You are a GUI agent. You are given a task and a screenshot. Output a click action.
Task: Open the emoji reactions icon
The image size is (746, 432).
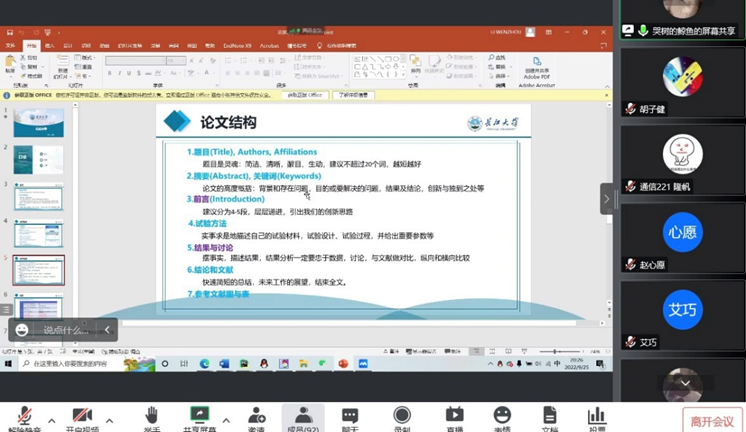[502, 417]
